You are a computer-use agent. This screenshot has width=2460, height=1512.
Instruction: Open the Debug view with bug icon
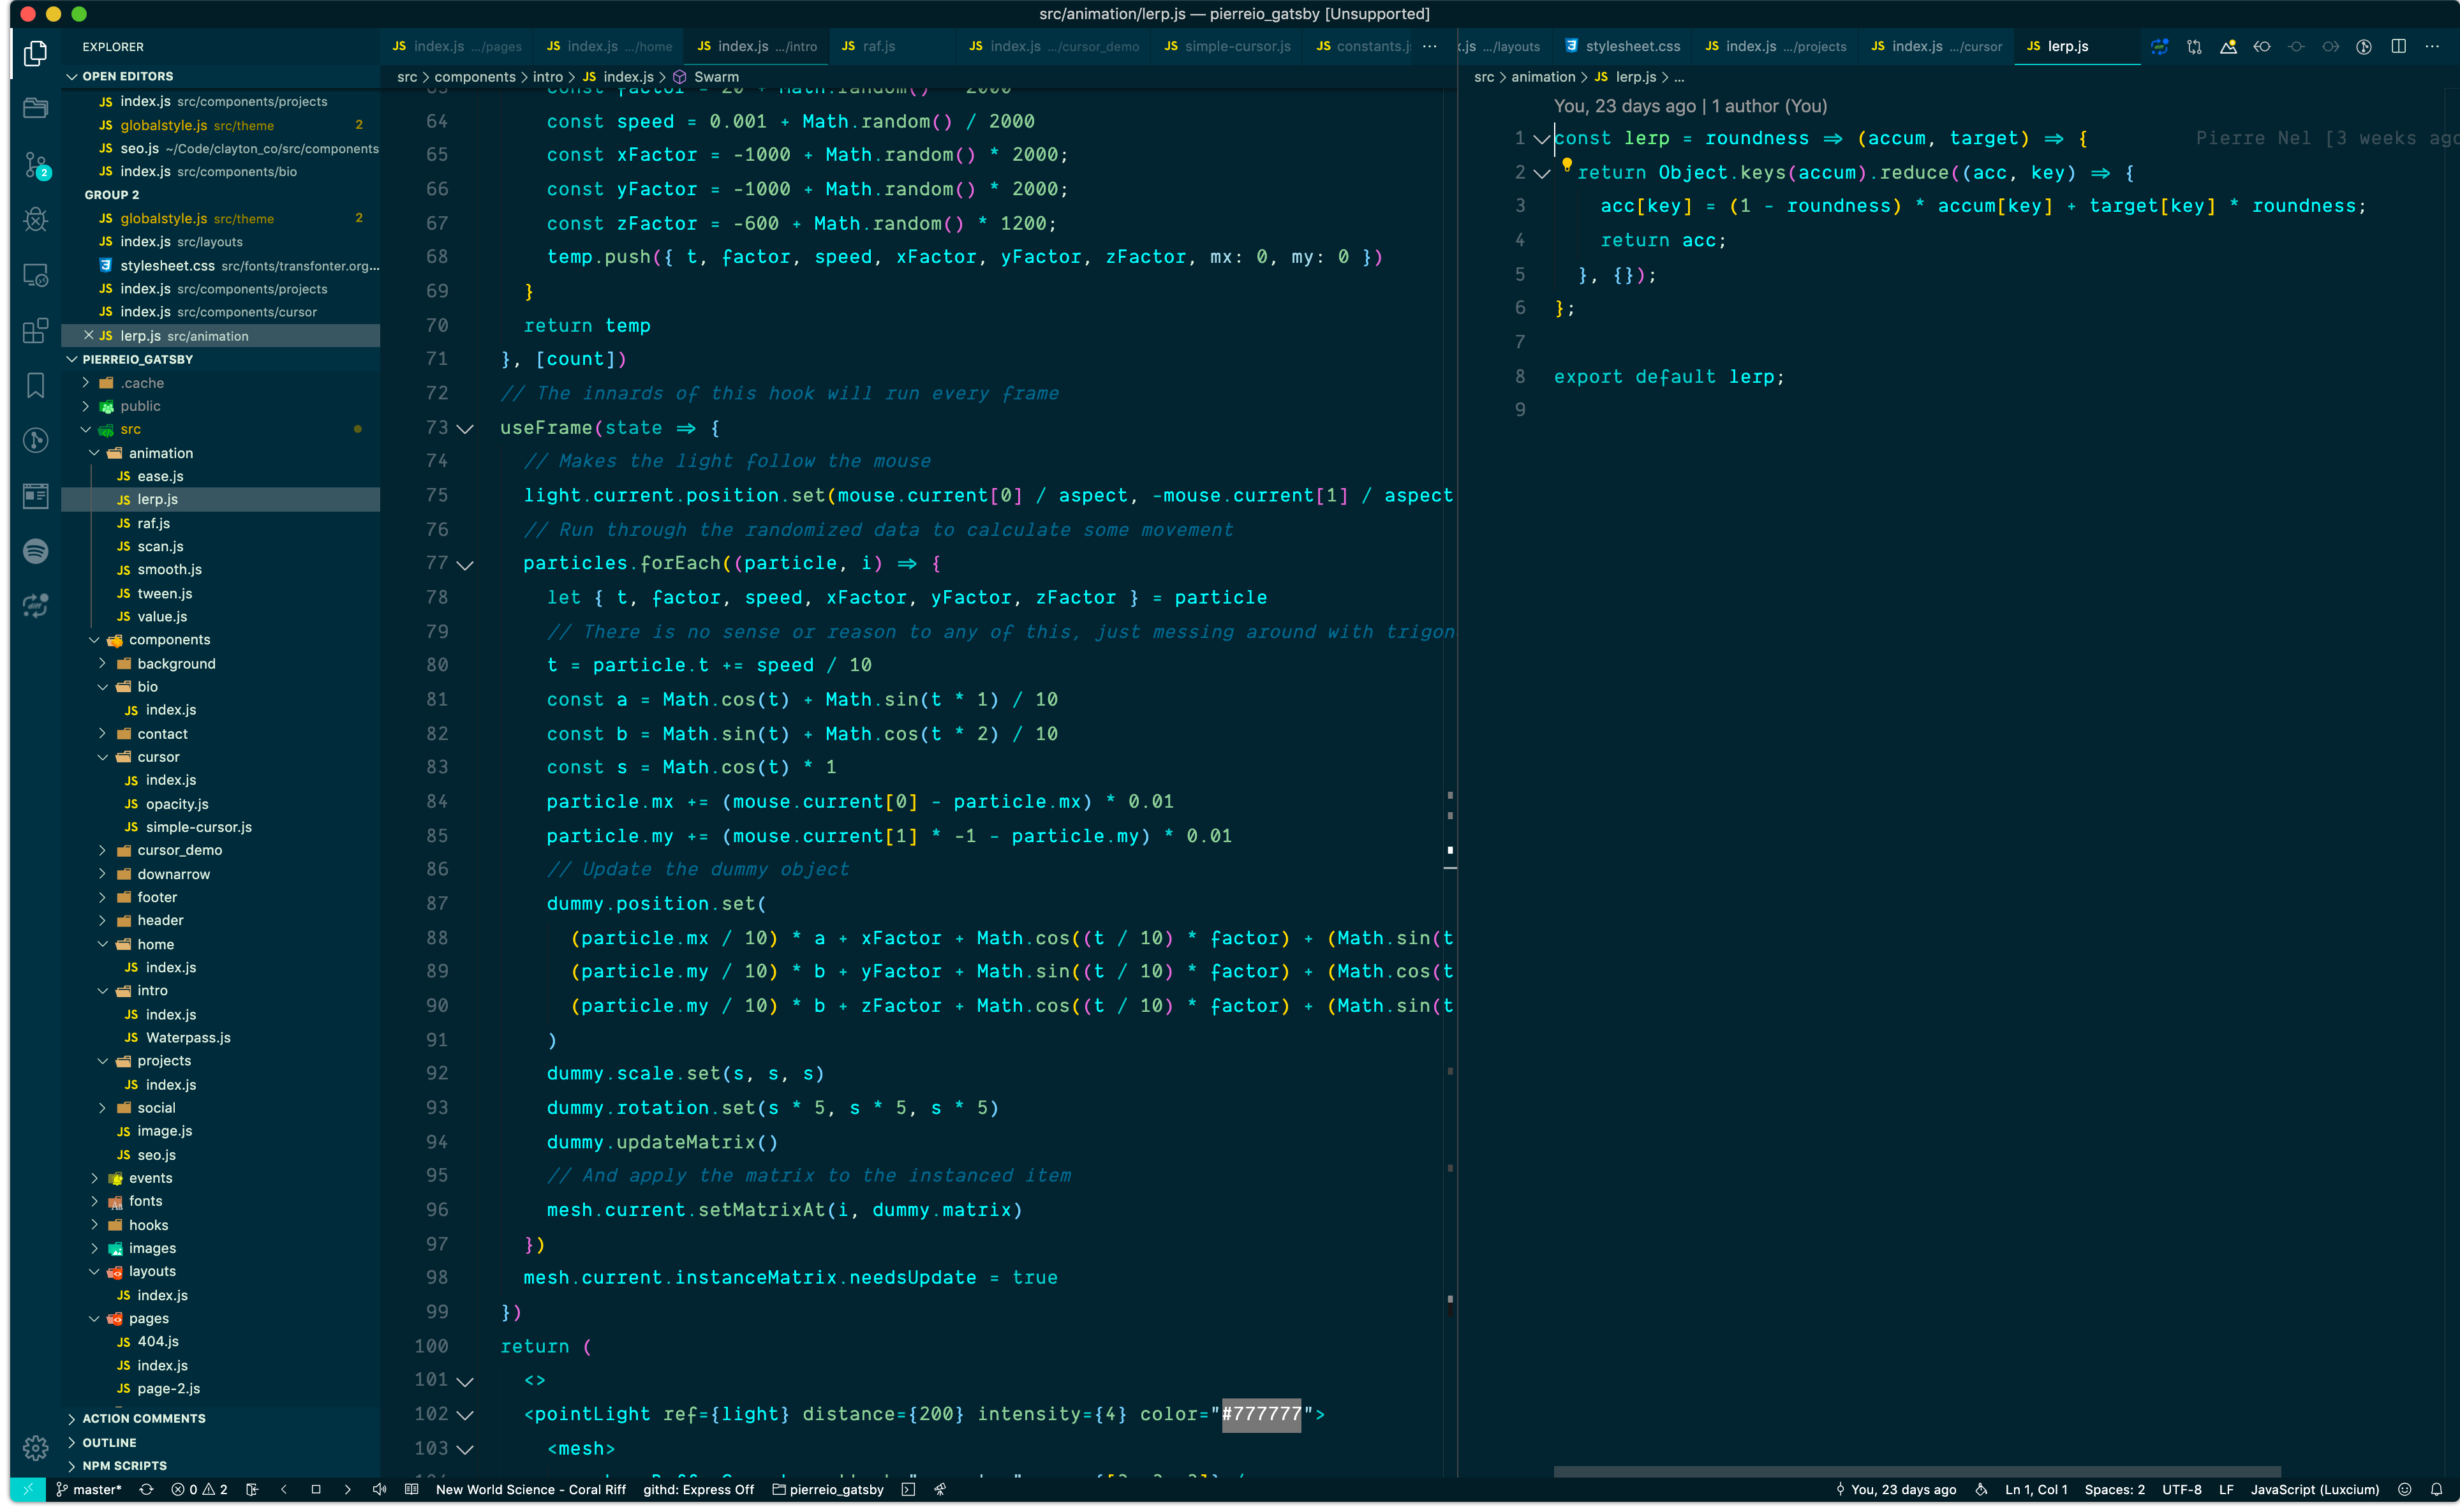tap(36, 220)
